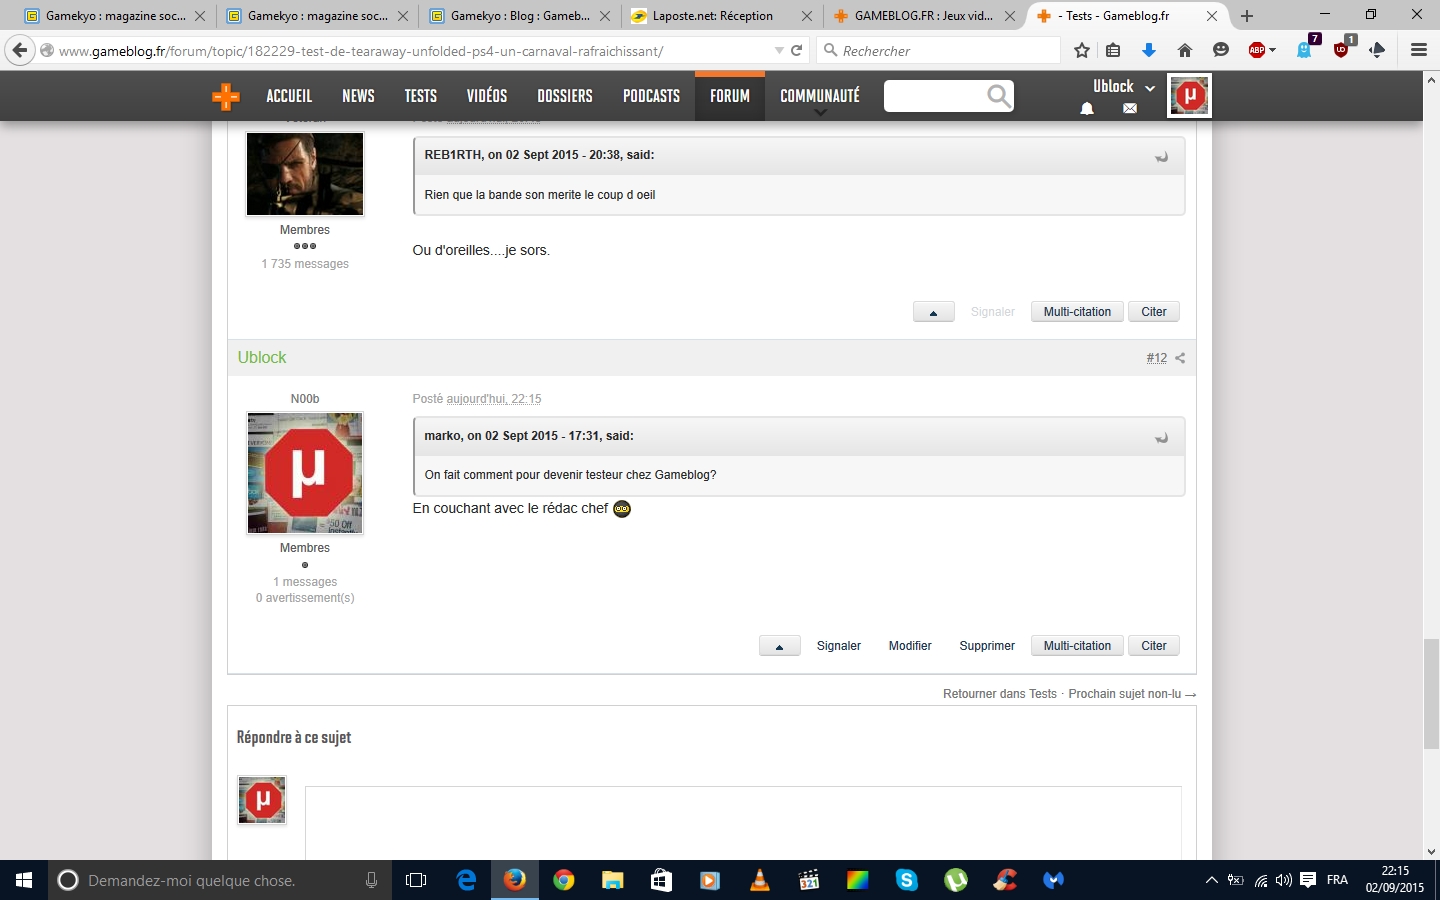Switch to Gamekyo Blog Gameblog tab

pos(518,16)
